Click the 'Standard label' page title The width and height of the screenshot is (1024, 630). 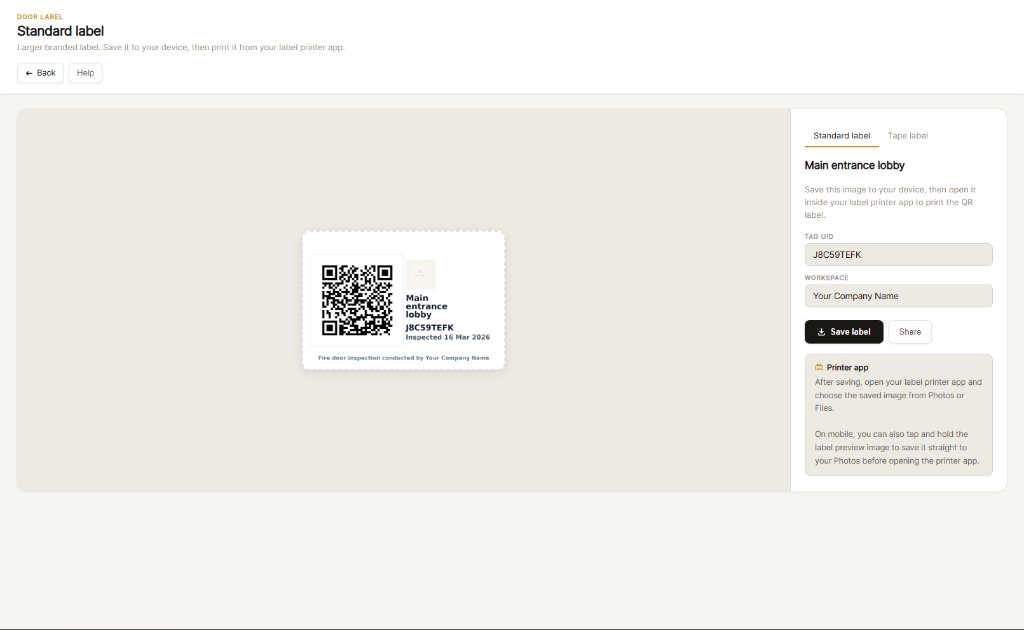[x=61, y=31]
